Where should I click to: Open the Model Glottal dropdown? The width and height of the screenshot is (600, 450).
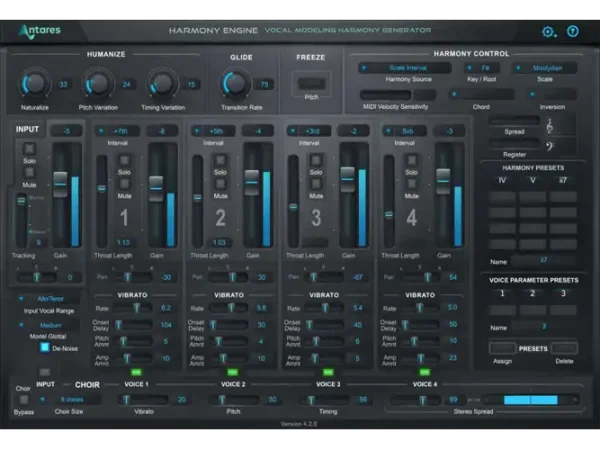tap(49, 325)
